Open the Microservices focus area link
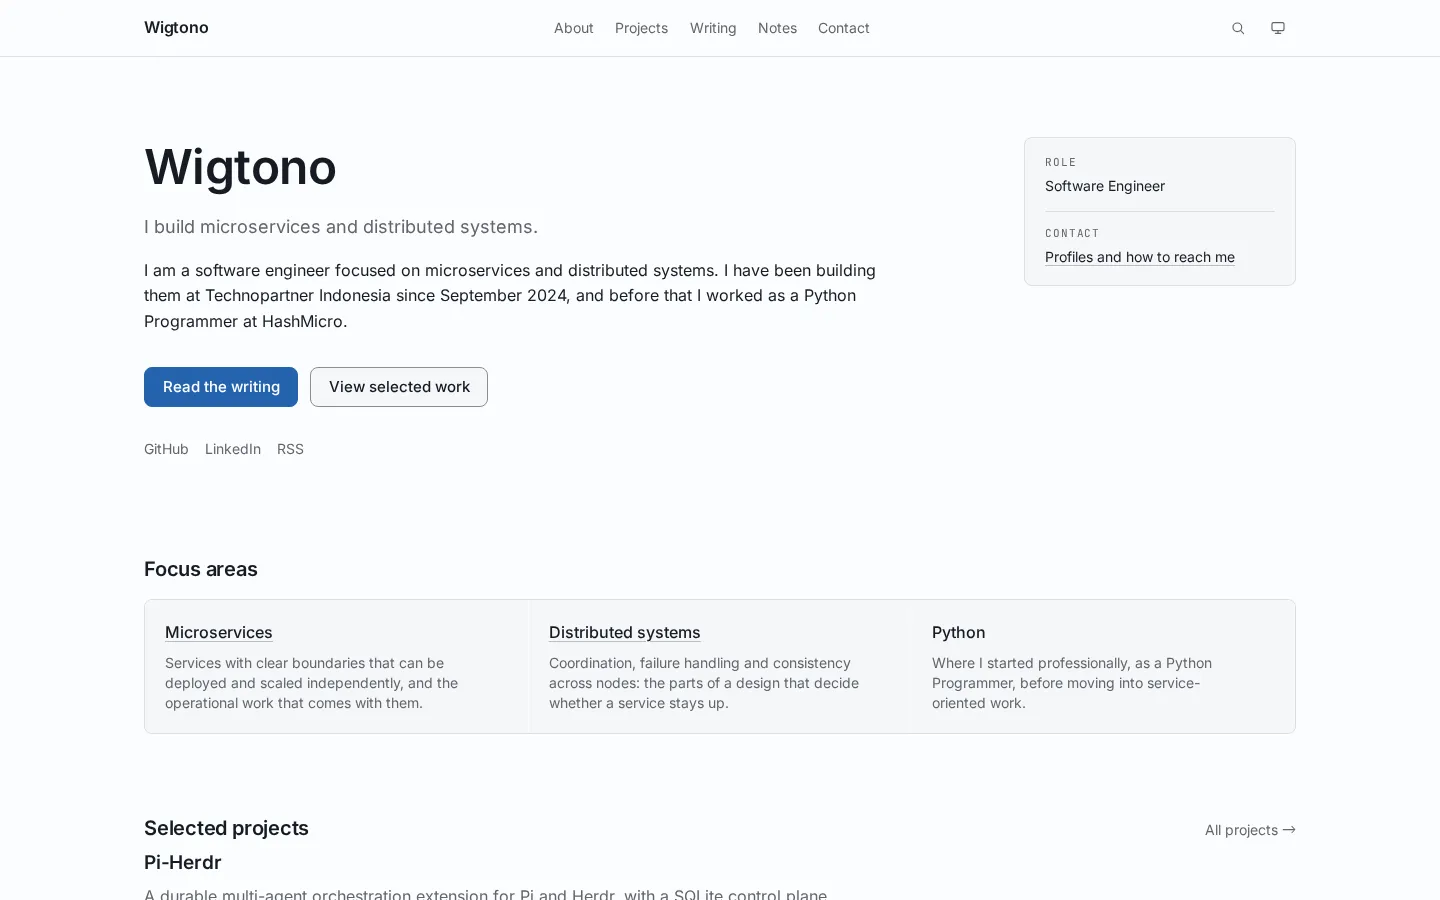The width and height of the screenshot is (1440, 900). [x=219, y=632]
